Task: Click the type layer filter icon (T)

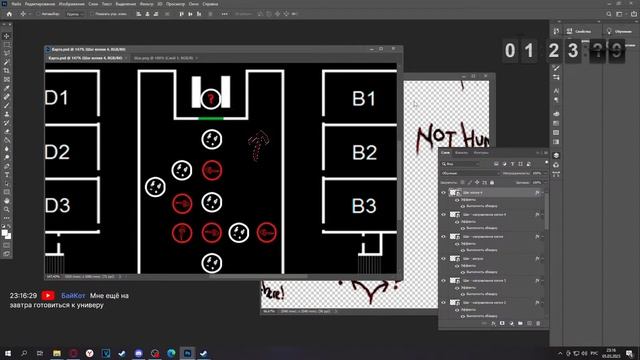Action: 512,164
